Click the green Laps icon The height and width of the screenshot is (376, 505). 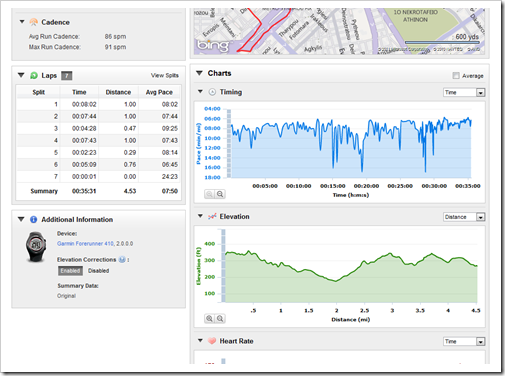click(x=34, y=75)
